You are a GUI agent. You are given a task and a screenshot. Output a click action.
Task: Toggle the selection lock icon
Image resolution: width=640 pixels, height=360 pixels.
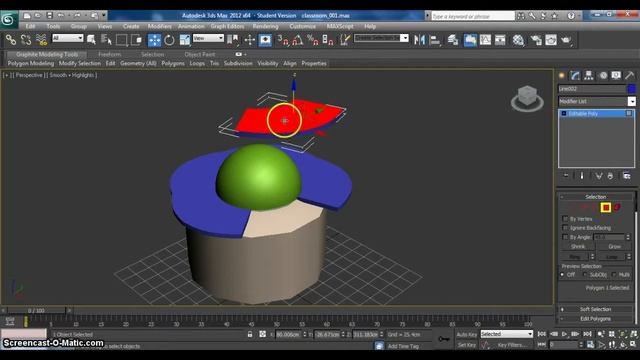click(x=250, y=334)
